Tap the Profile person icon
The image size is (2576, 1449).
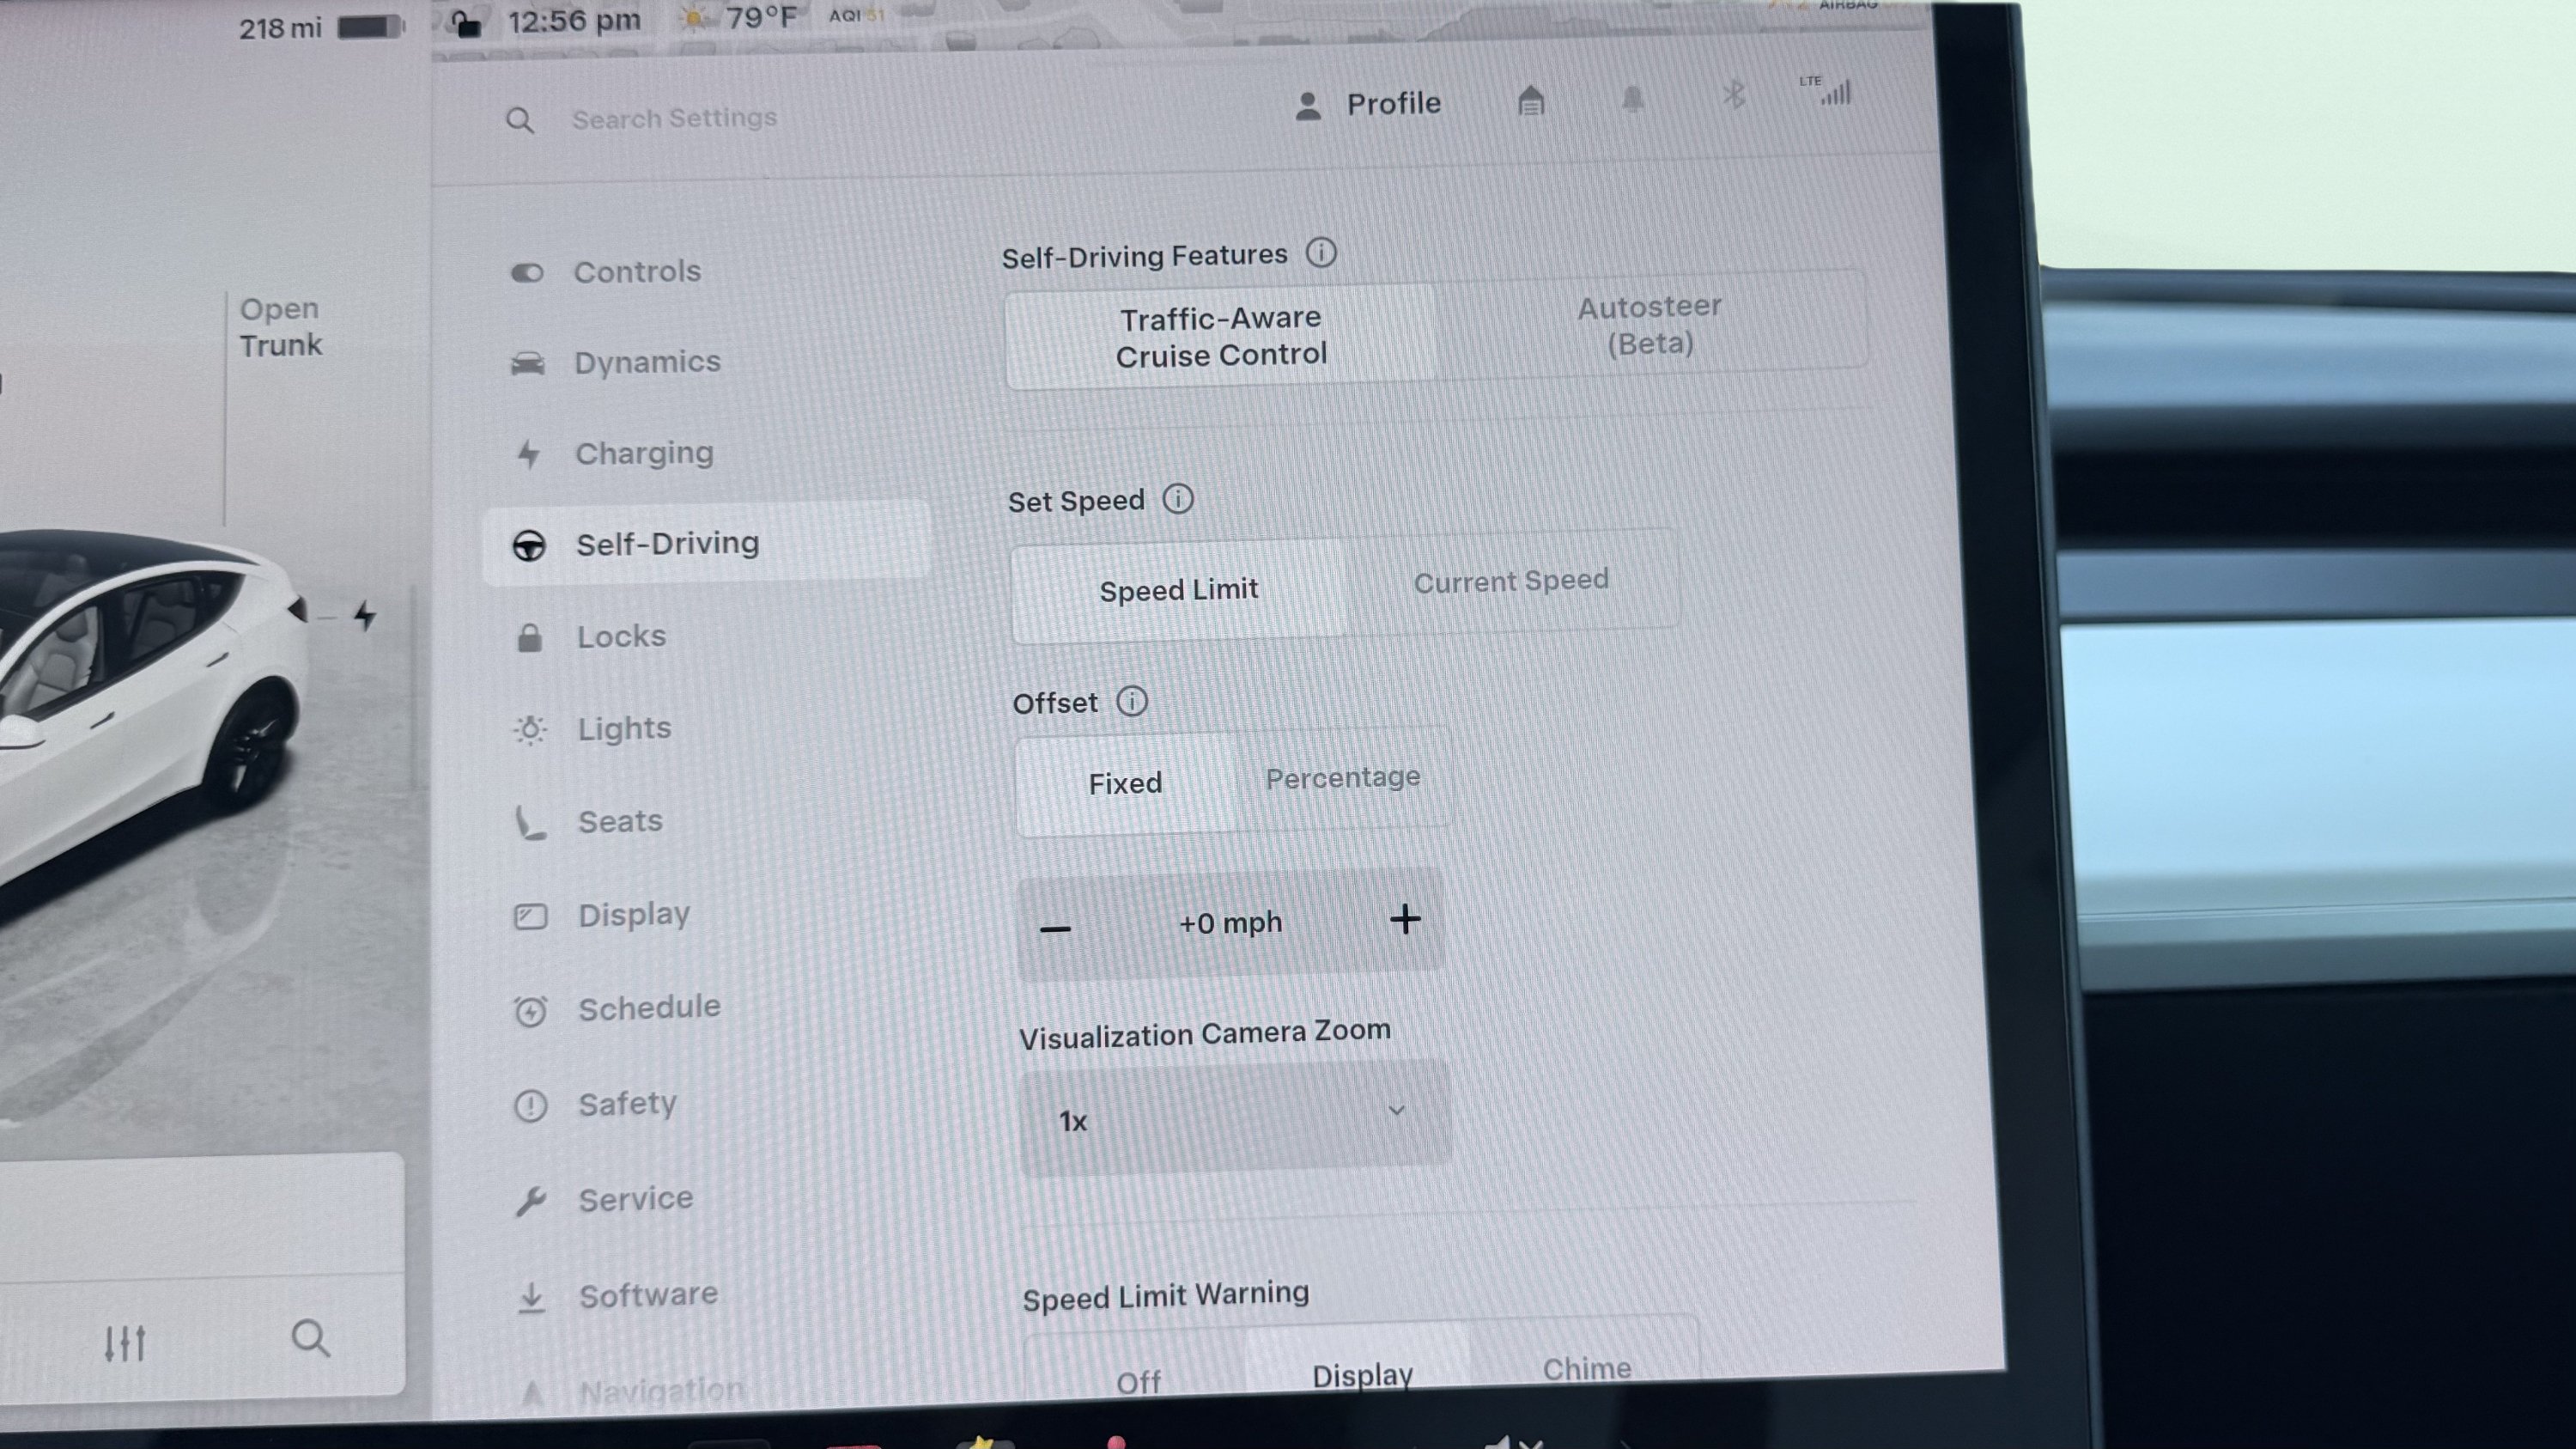point(1308,105)
